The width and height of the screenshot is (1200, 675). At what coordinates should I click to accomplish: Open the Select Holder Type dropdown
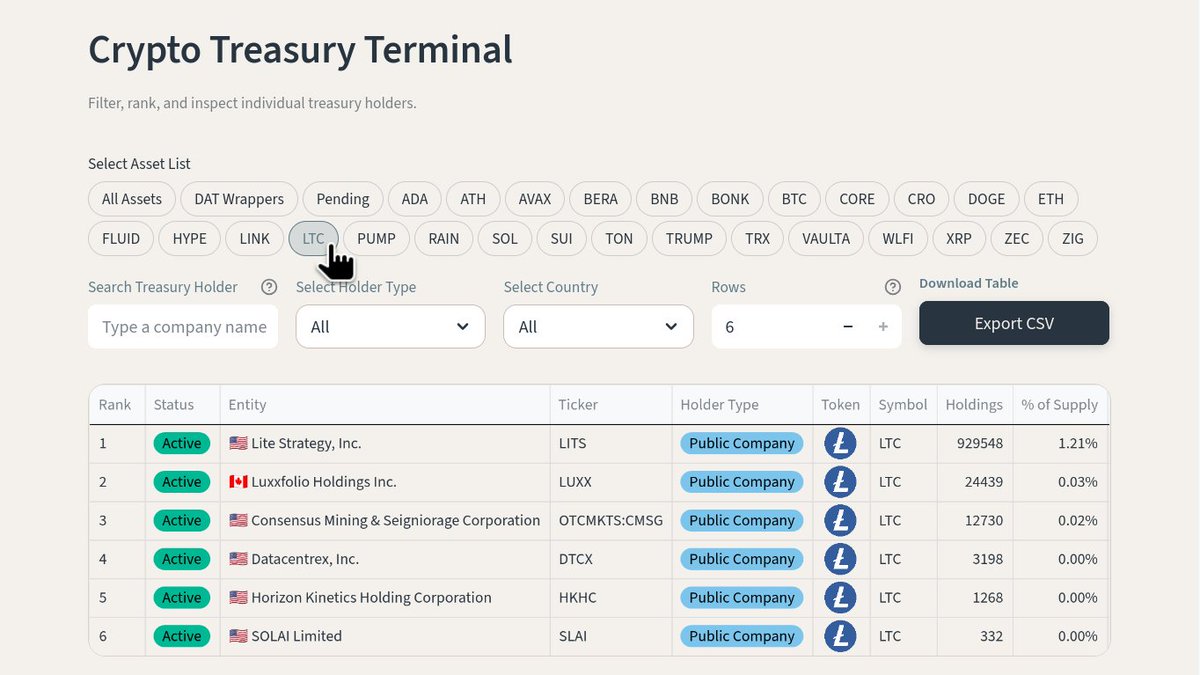pos(390,327)
